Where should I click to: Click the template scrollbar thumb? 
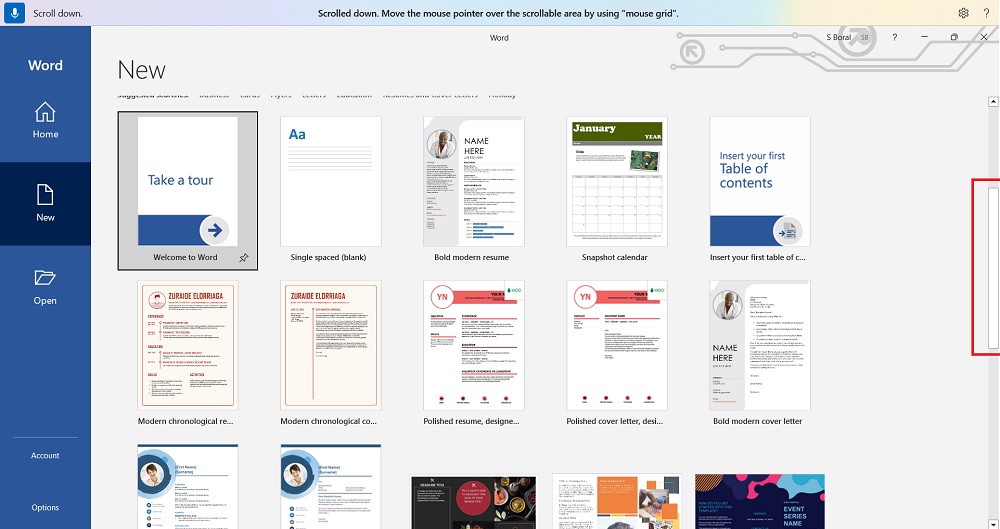pyautogui.click(x=993, y=268)
